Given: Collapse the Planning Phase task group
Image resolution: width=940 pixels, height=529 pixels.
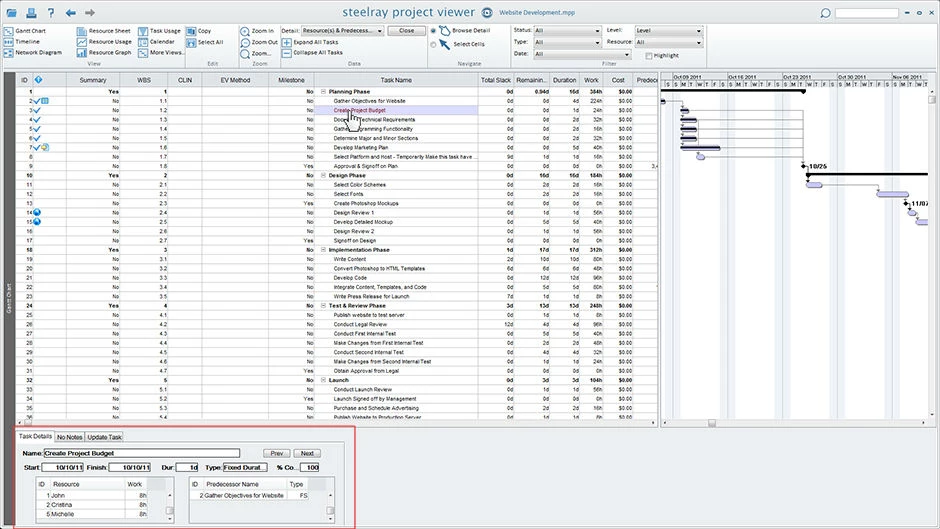Looking at the screenshot, I should 322,91.
